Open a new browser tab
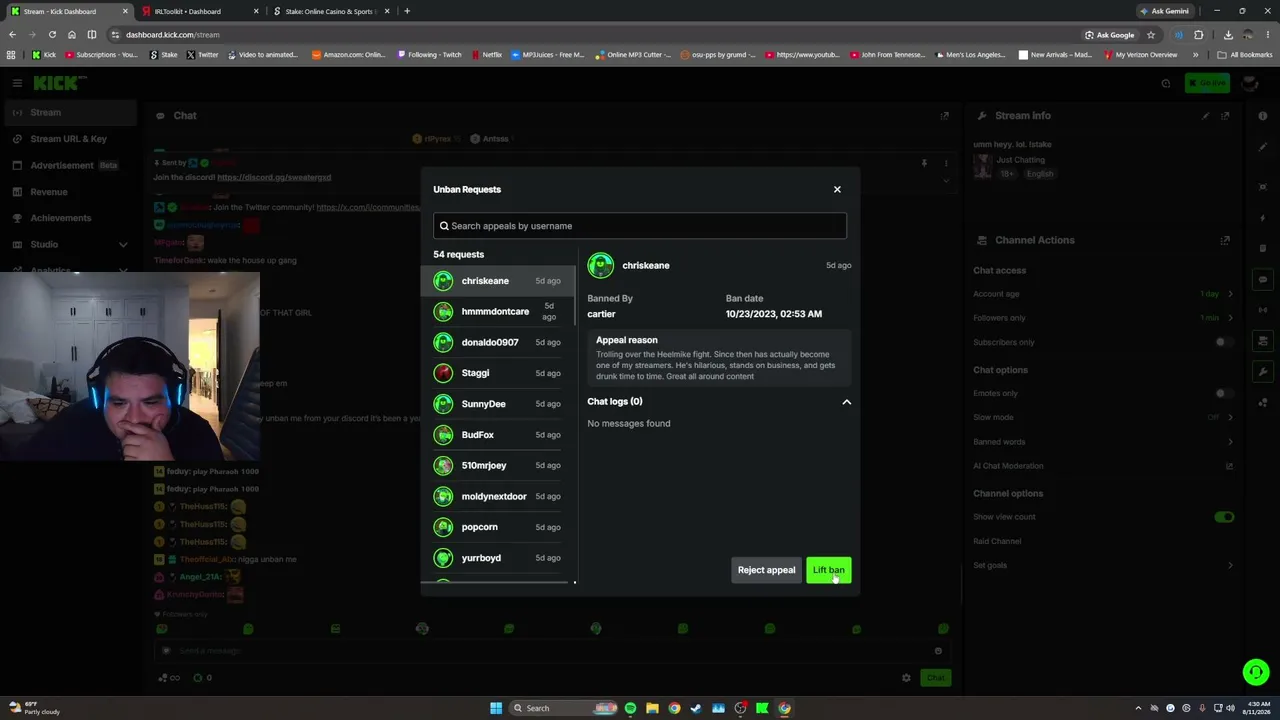Image resolution: width=1280 pixels, height=720 pixels. tap(407, 11)
